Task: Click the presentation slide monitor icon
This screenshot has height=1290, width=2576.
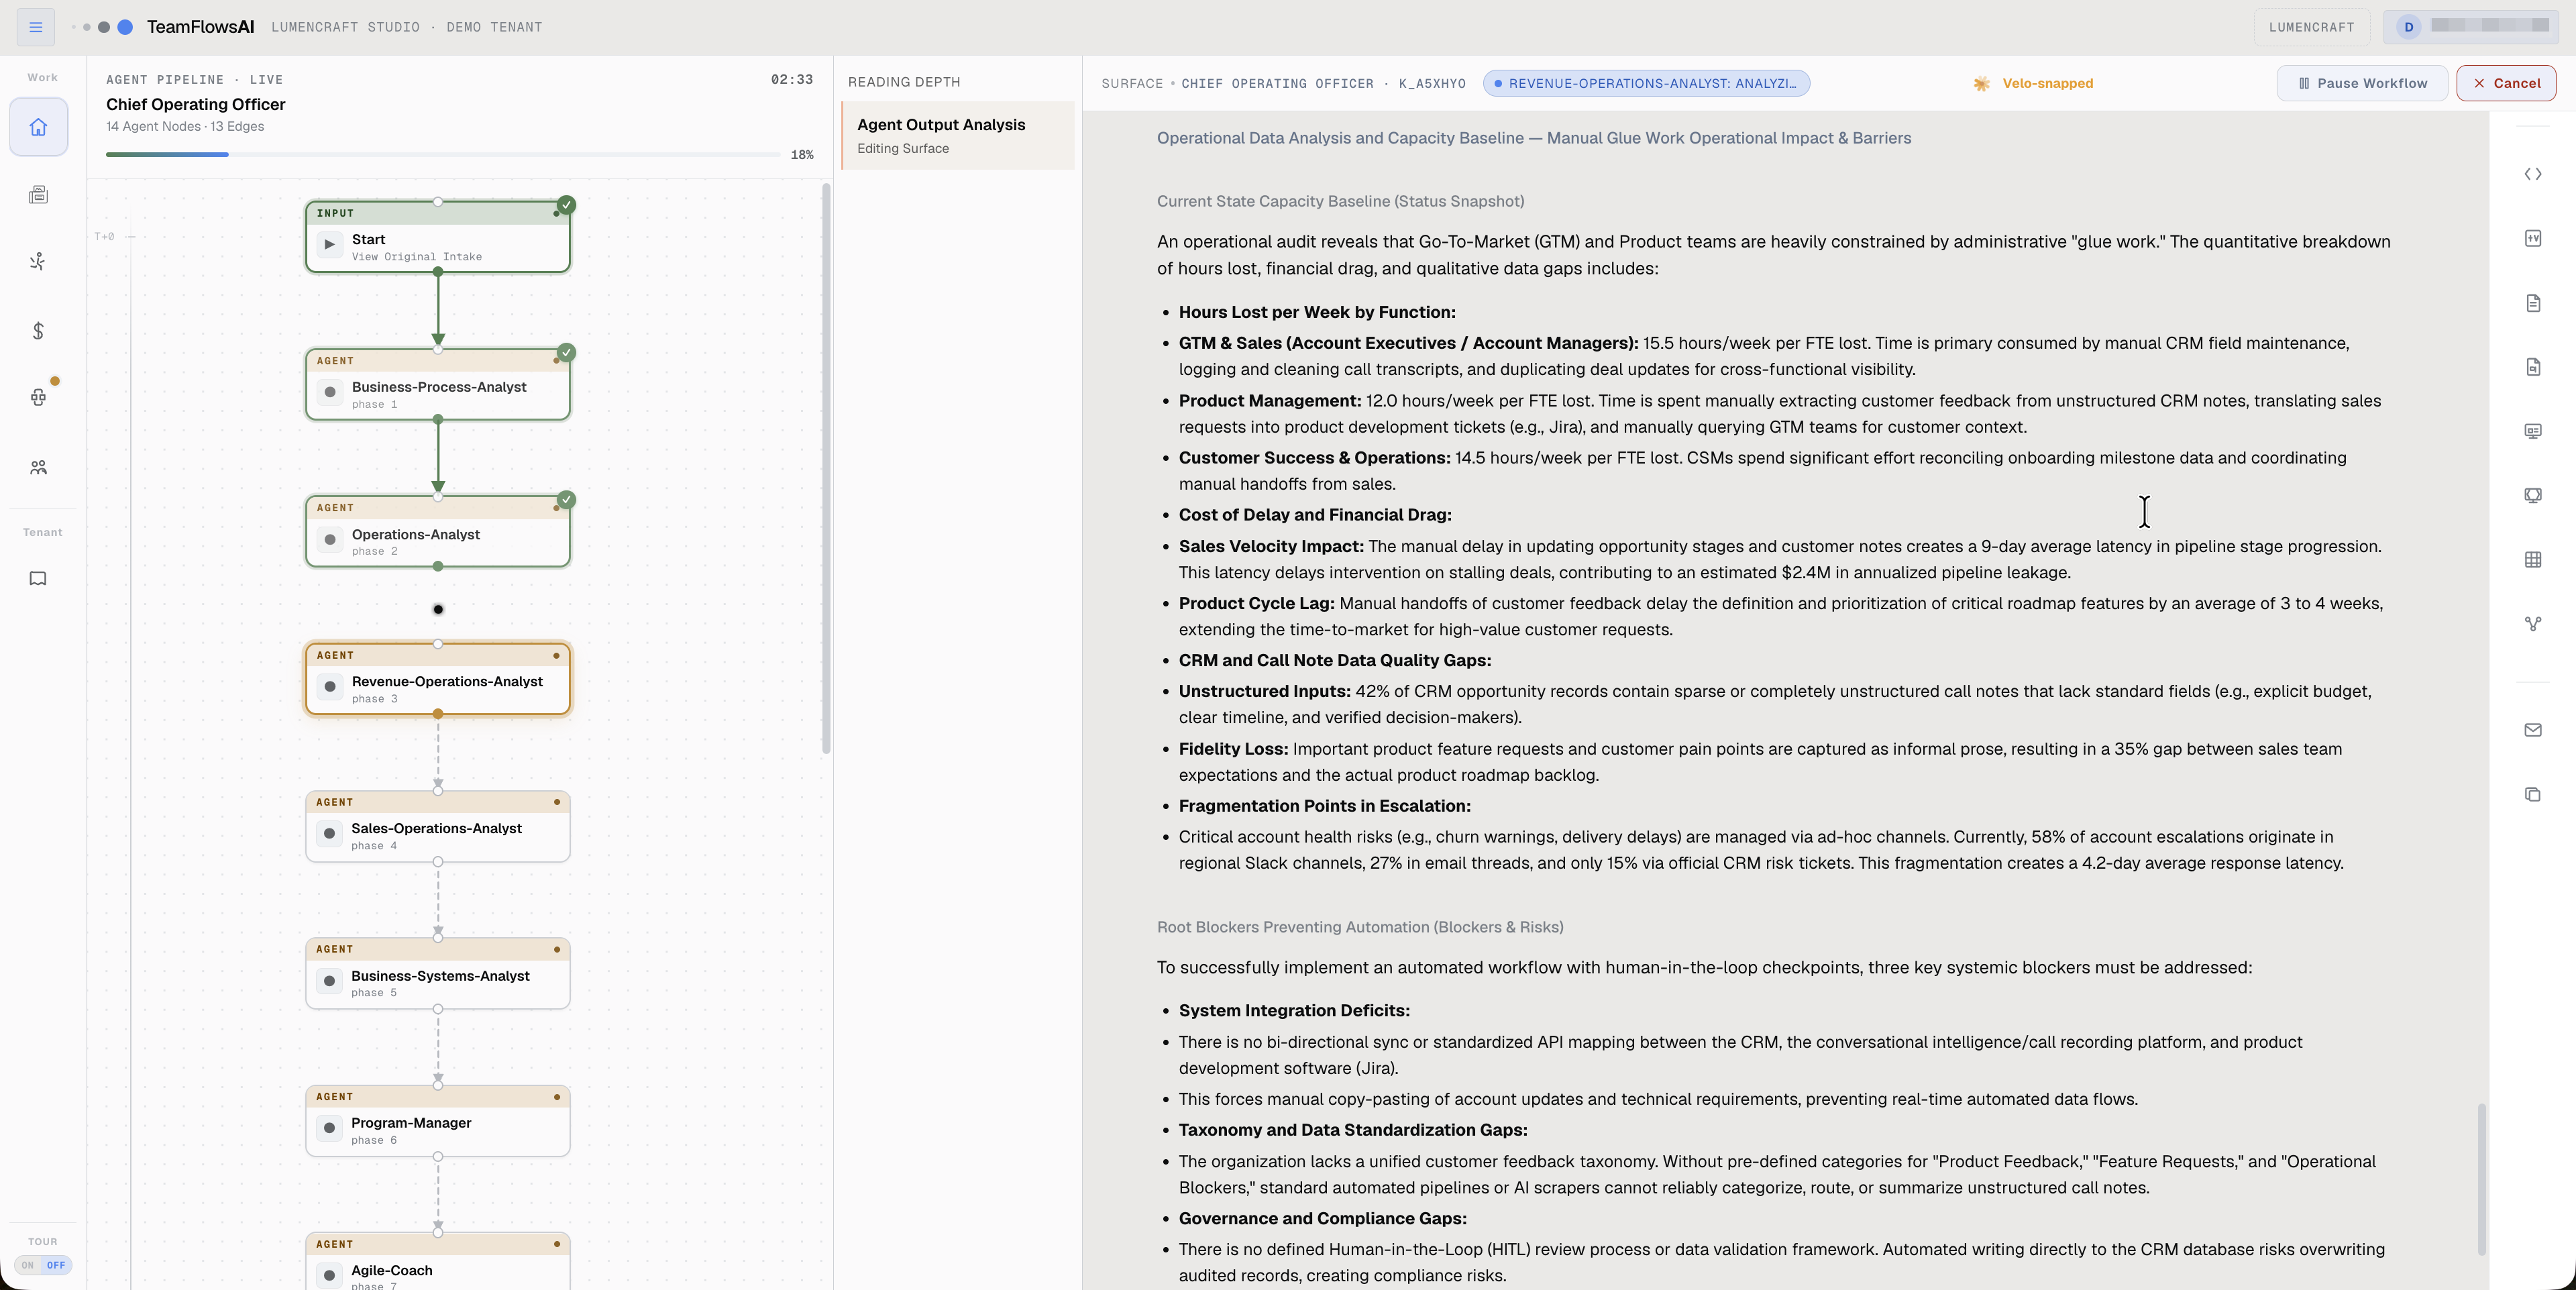Action: point(2533,431)
